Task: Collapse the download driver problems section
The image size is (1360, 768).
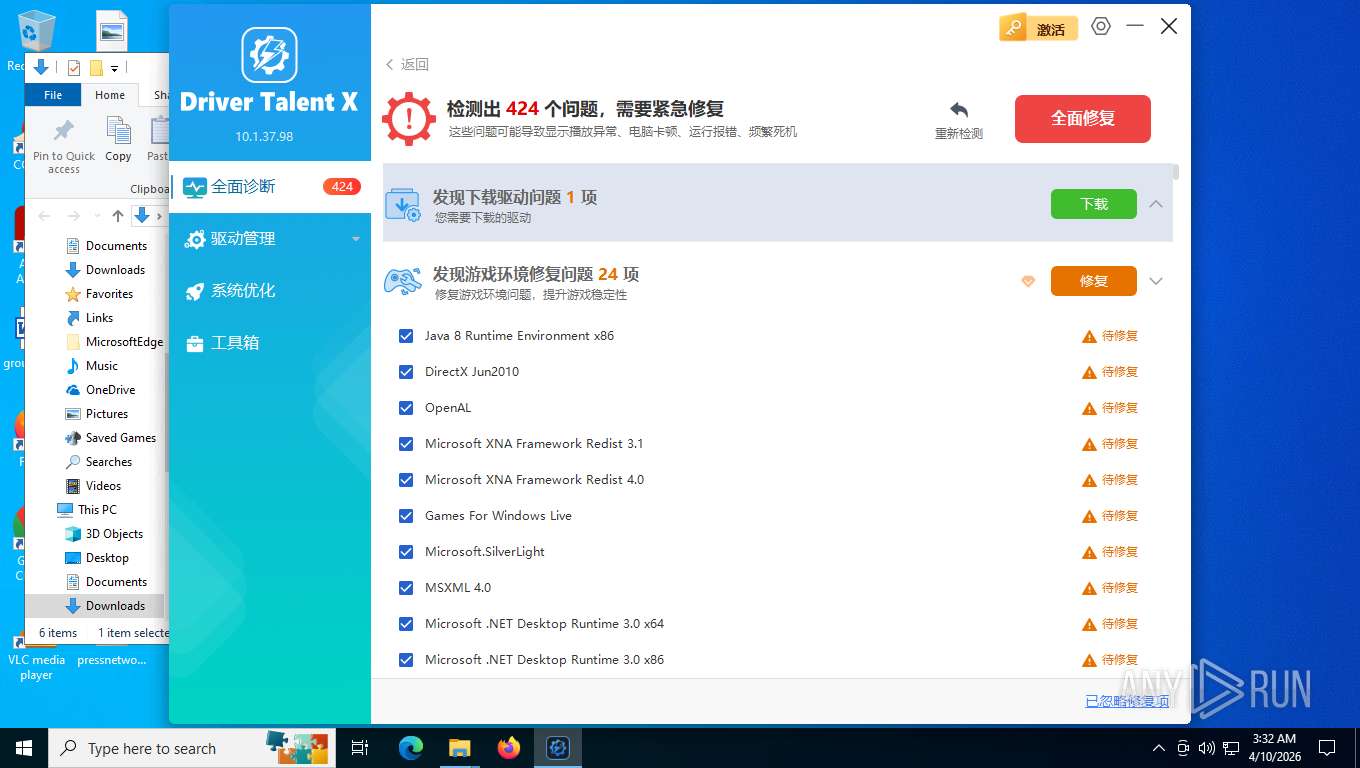Action: pyautogui.click(x=1156, y=204)
